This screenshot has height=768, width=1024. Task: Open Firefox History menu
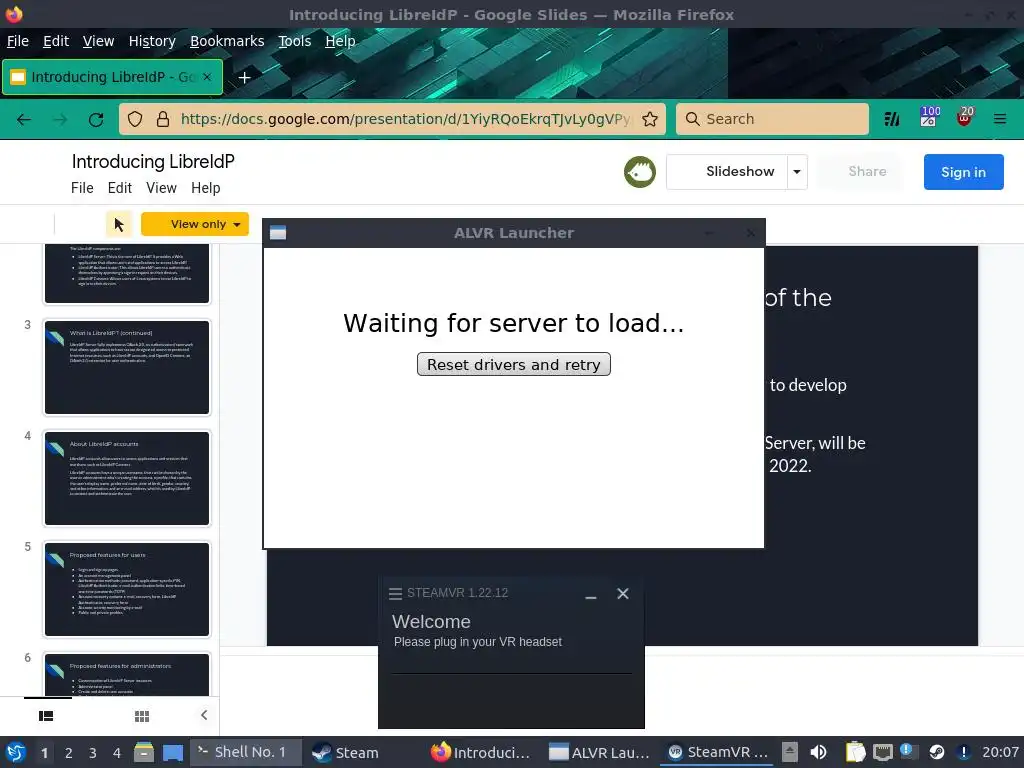[152, 41]
